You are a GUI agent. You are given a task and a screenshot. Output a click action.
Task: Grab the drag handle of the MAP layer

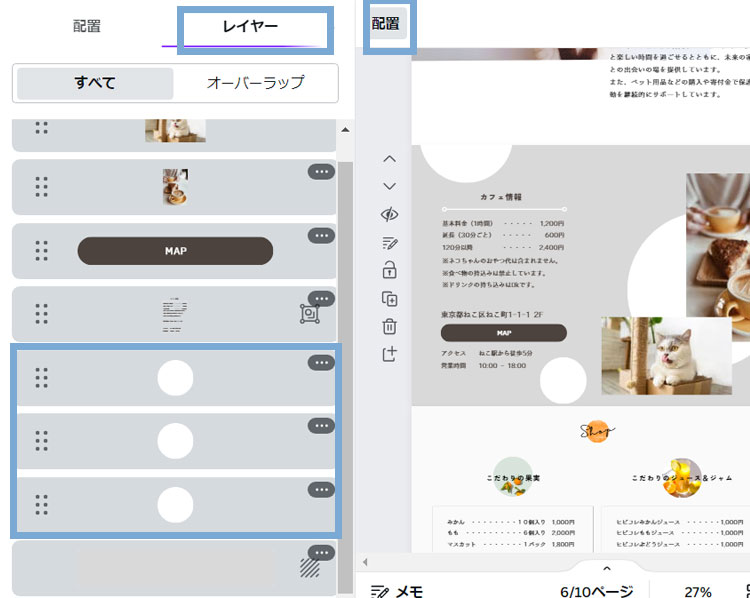(42, 251)
